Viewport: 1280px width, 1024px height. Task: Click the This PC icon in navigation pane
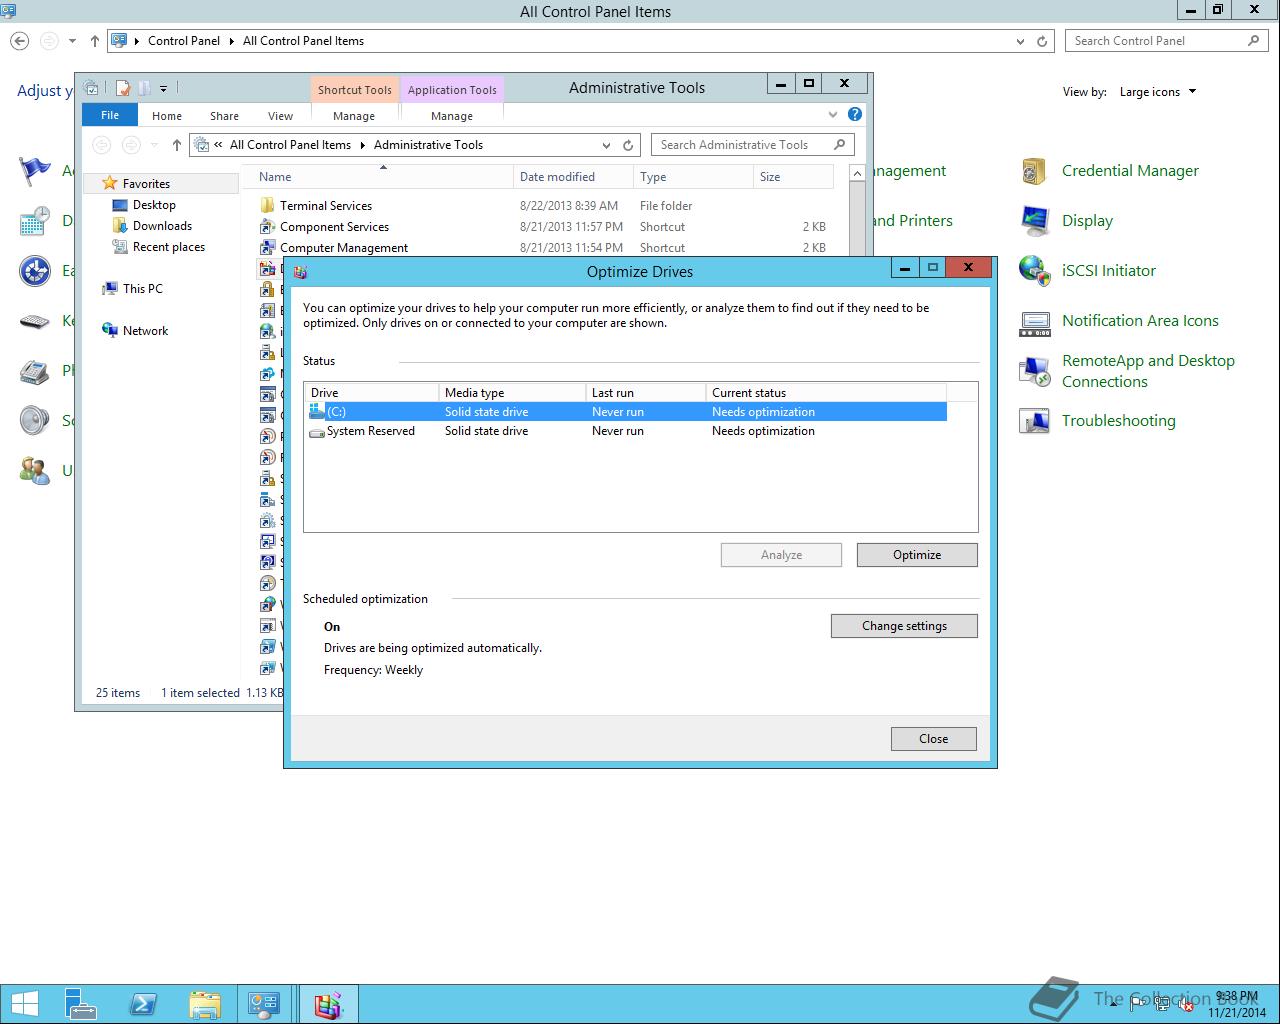click(110, 289)
